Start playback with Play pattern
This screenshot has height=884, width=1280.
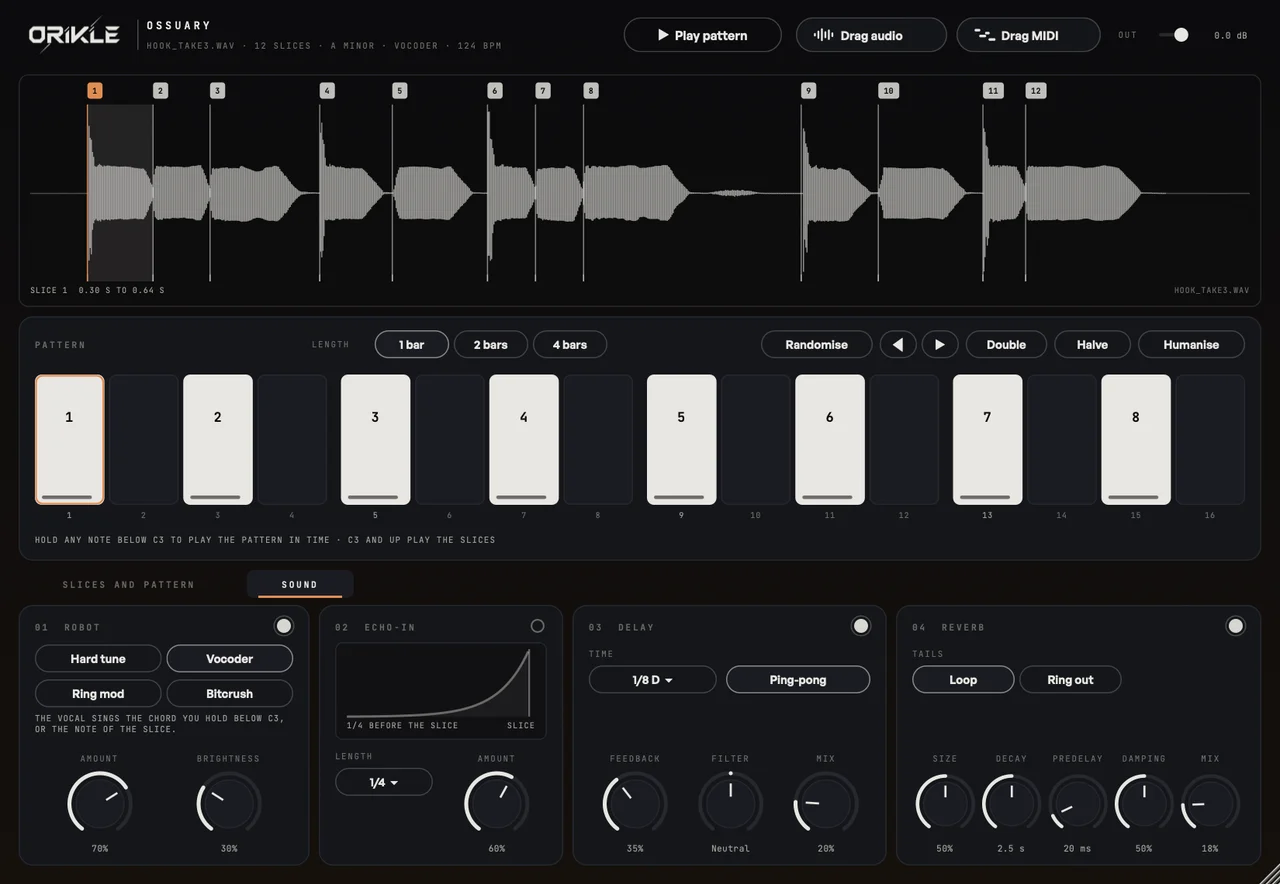tap(703, 35)
